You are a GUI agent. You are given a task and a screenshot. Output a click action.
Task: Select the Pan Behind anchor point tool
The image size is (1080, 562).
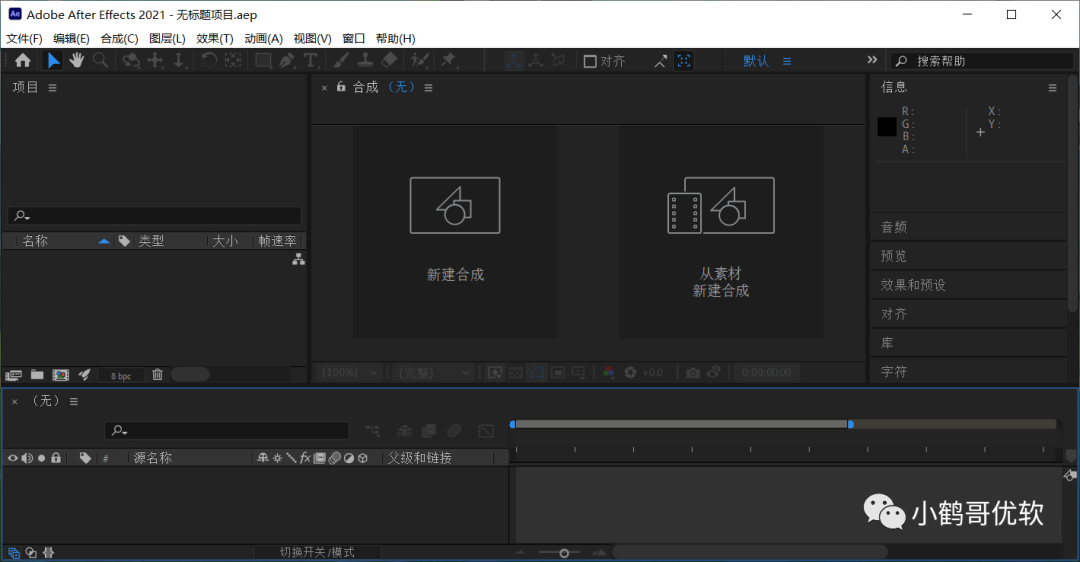[x=233, y=61]
